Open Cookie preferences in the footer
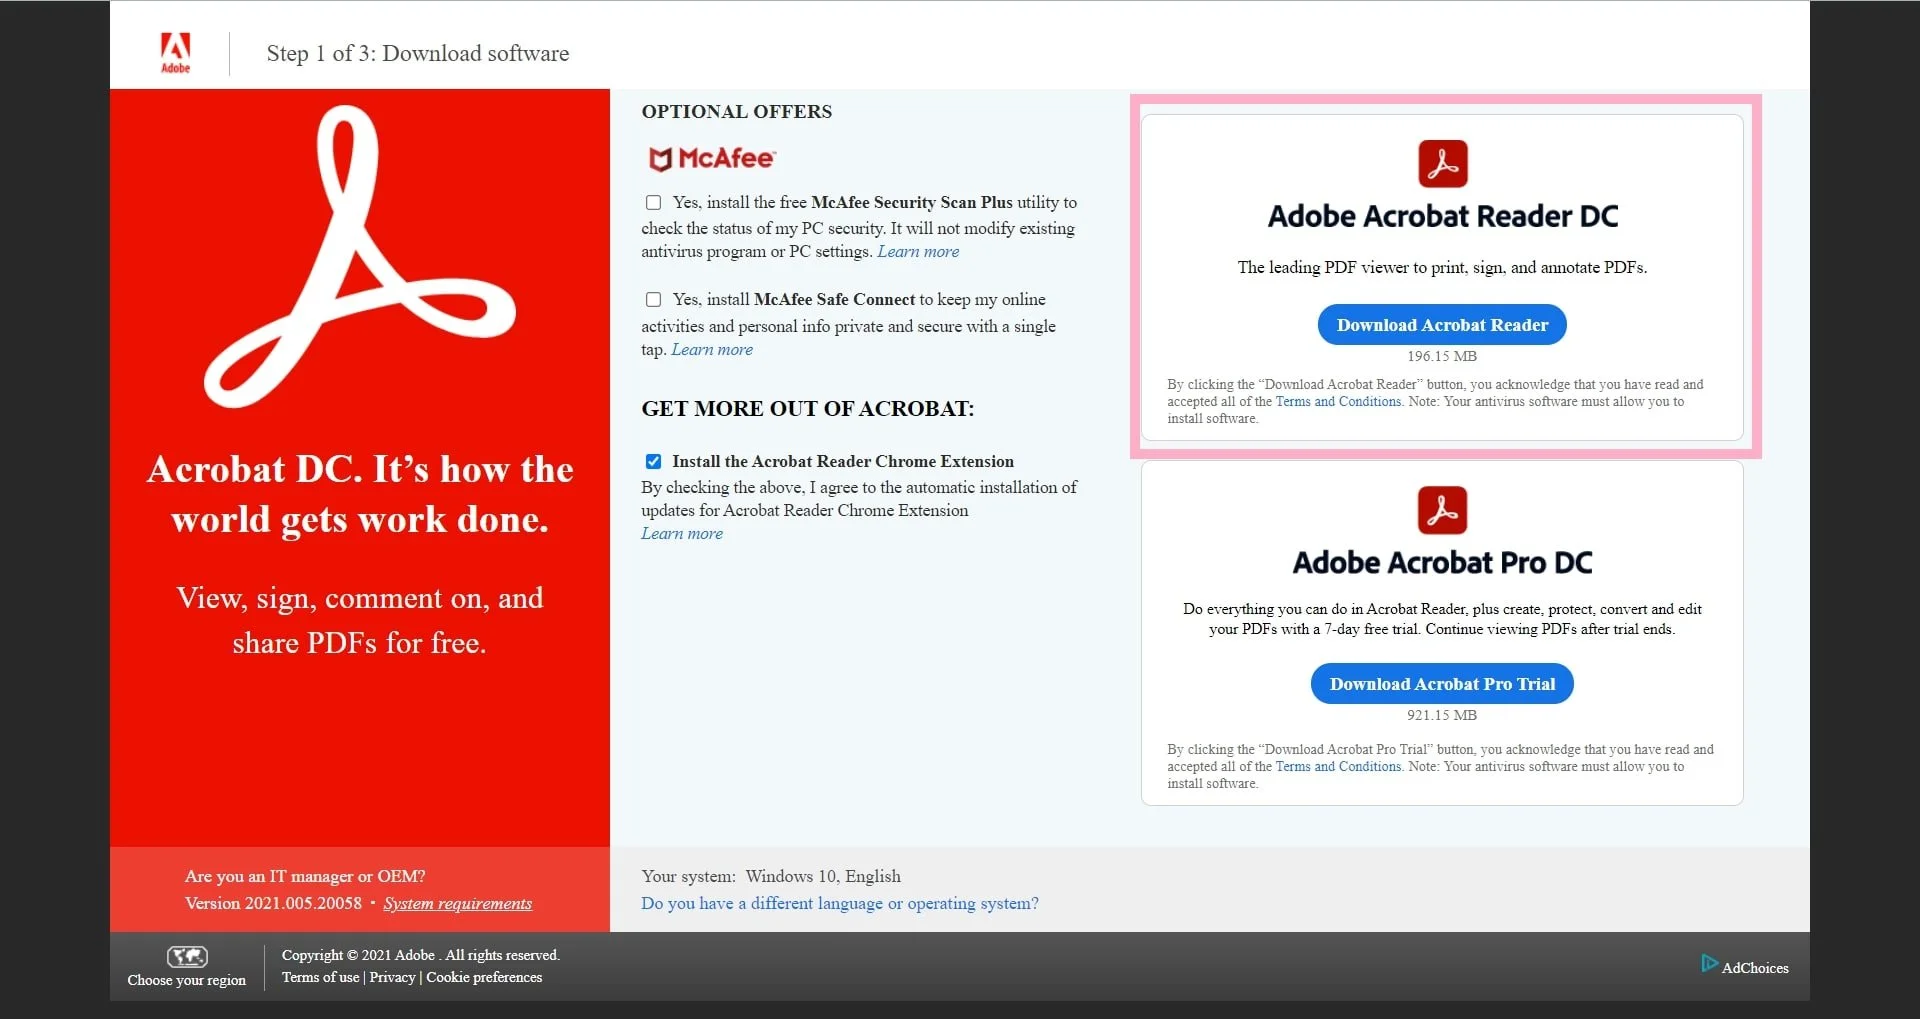This screenshot has height=1019, width=1920. pos(484,977)
